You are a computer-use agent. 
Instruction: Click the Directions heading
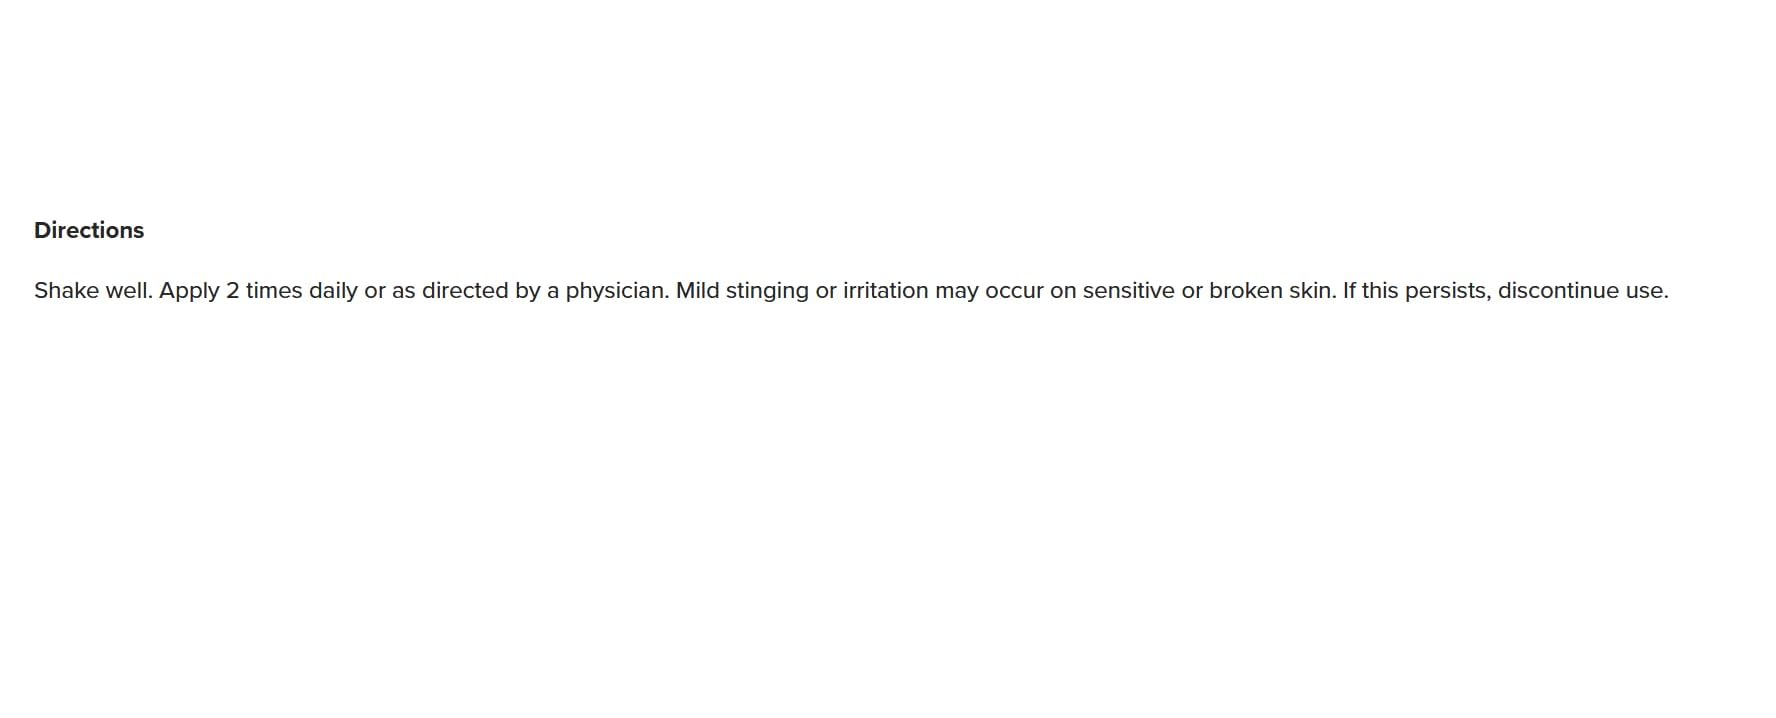click(x=89, y=230)
